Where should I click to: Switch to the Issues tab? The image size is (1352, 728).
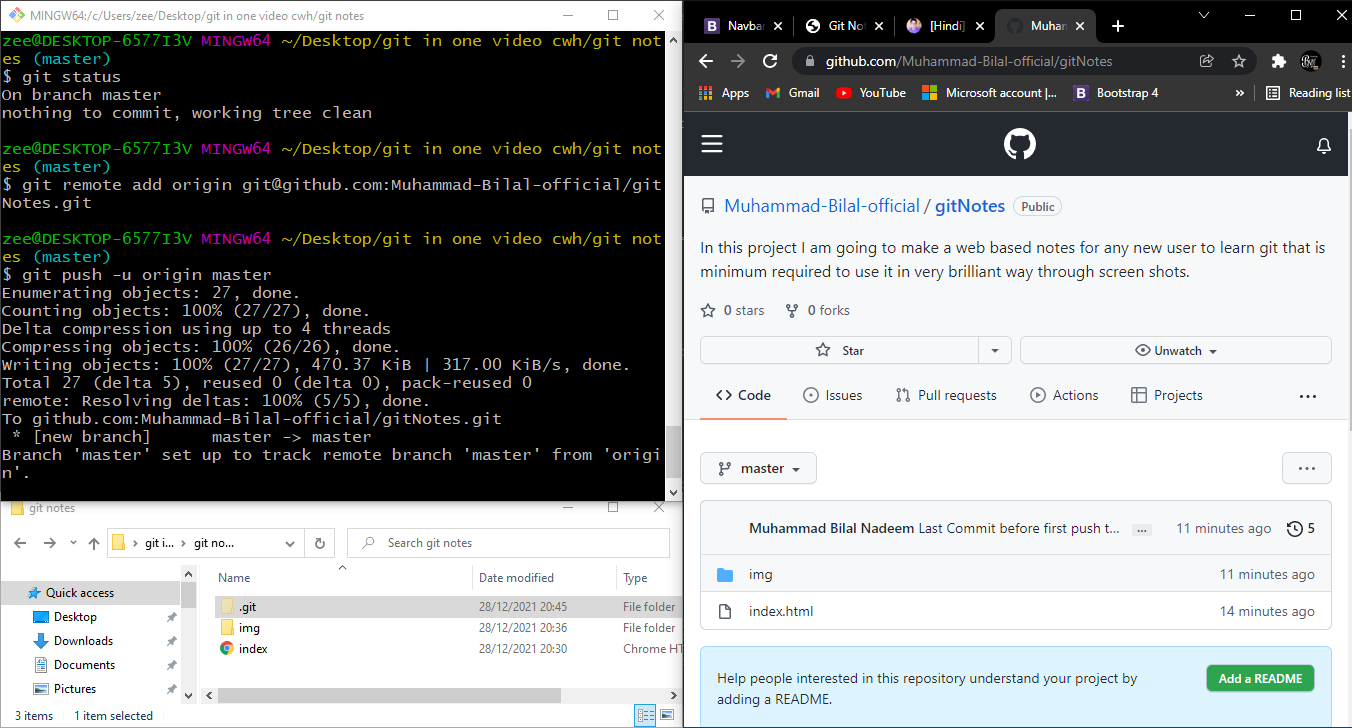click(832, 395)
